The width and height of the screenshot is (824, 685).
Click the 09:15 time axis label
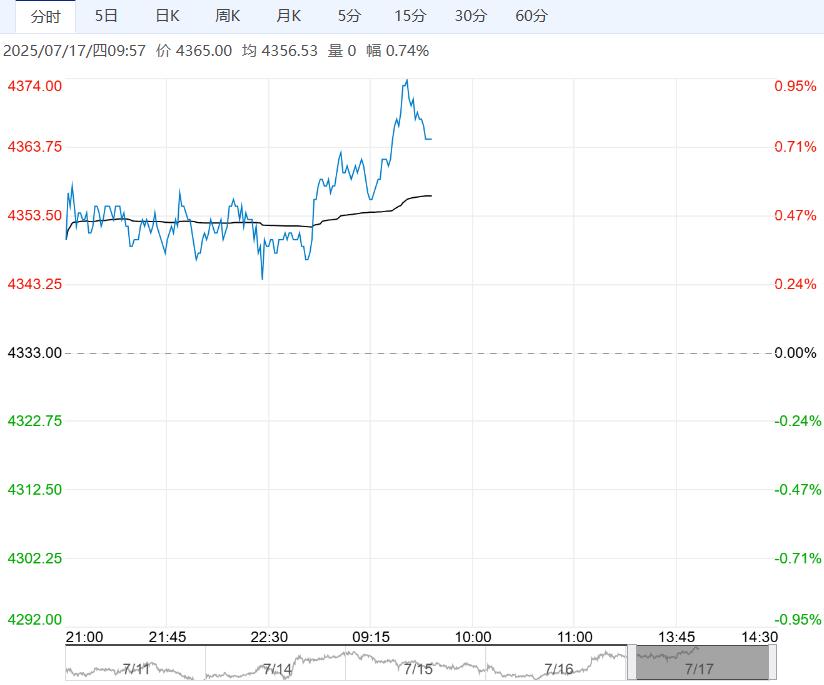371,637
